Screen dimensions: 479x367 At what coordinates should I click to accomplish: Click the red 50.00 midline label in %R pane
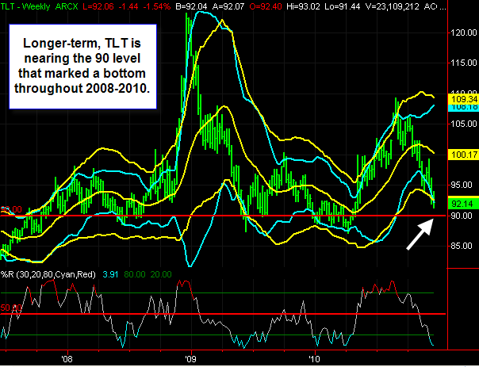pos(11,307)
